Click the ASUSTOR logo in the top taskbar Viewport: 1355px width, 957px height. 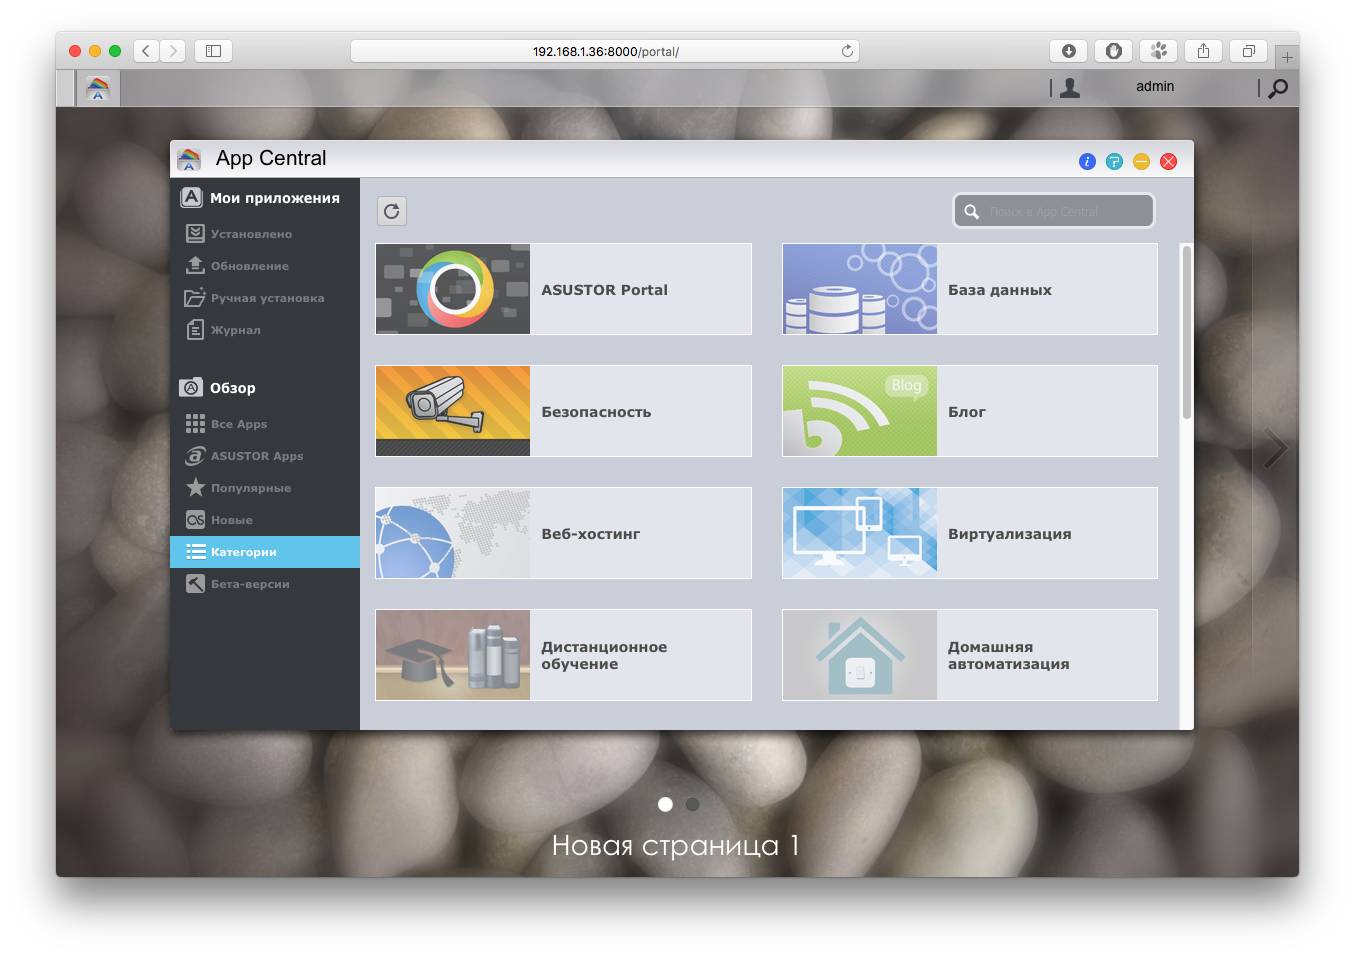click(98, 88)
